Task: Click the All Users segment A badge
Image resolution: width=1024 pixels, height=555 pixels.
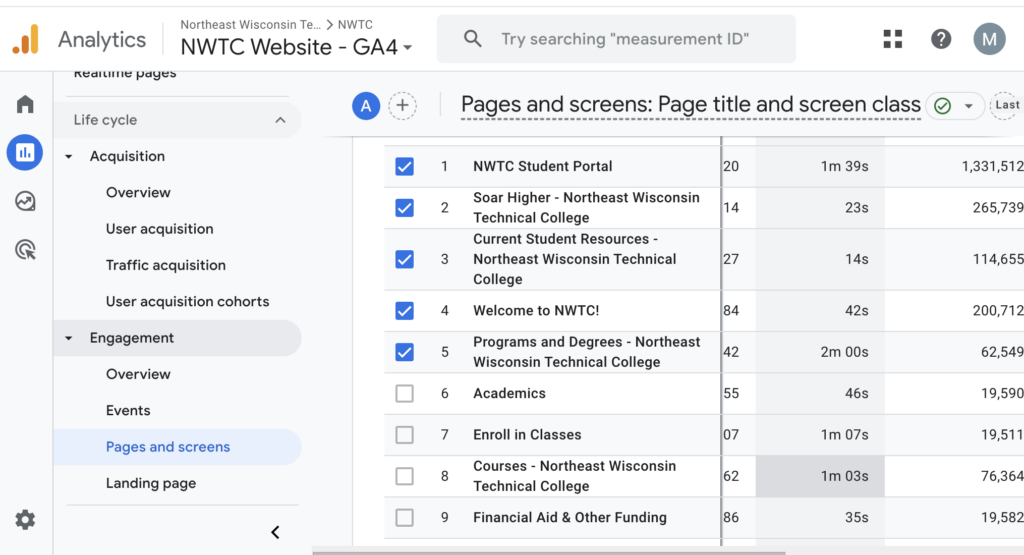Action: point(366,106)
